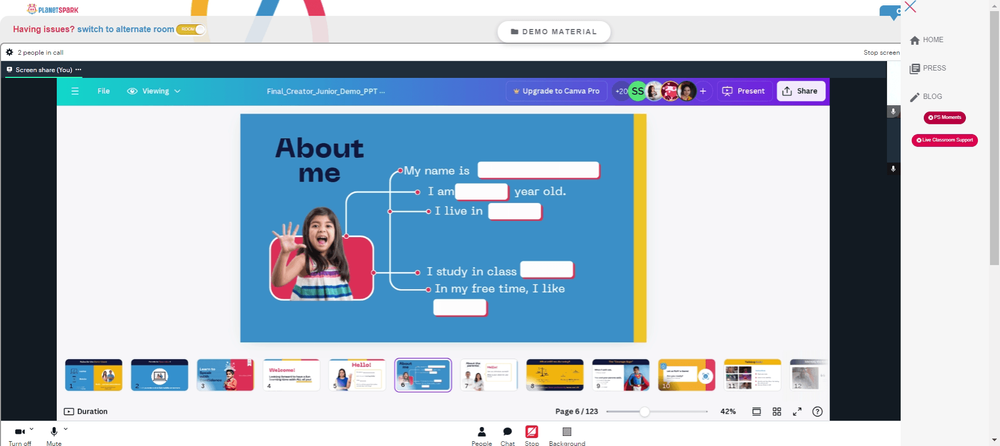
Task: Click the PlanetSpark logo
Action: tap(53, 9)
